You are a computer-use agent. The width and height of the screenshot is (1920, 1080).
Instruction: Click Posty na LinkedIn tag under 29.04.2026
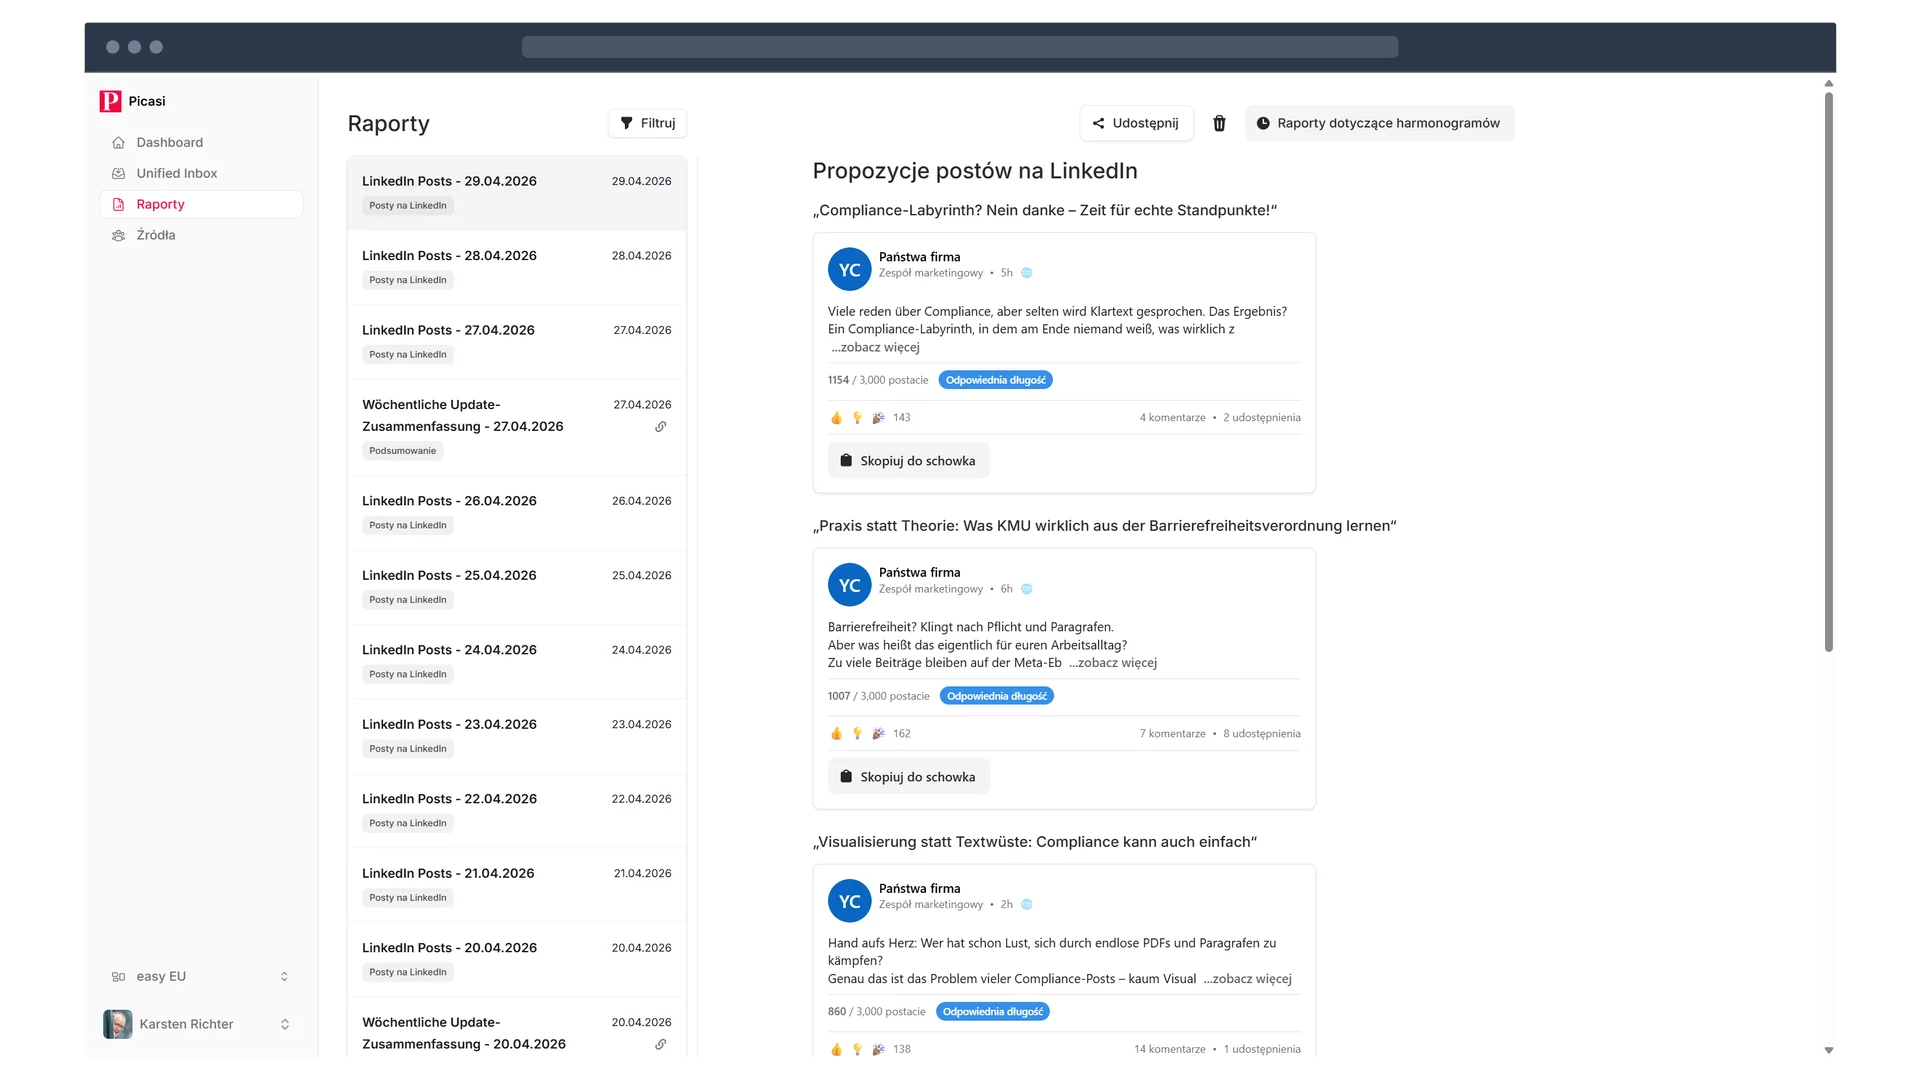[408, 206]
